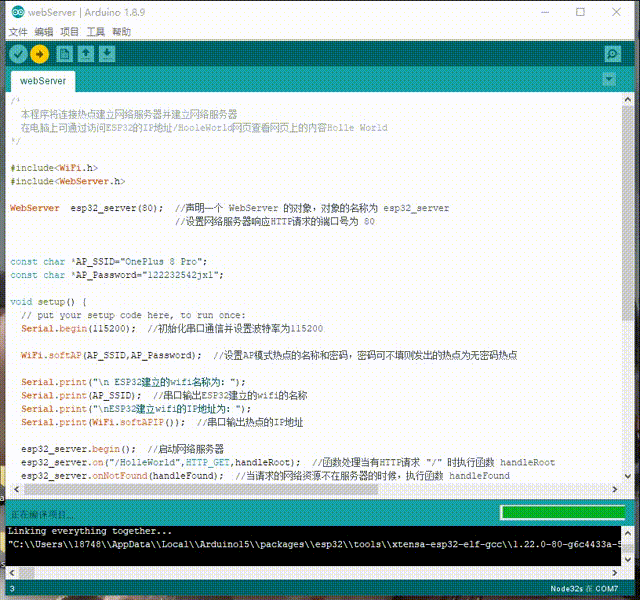
Task: Maximize the Arduino window
Action: click(x=580, y=12)
